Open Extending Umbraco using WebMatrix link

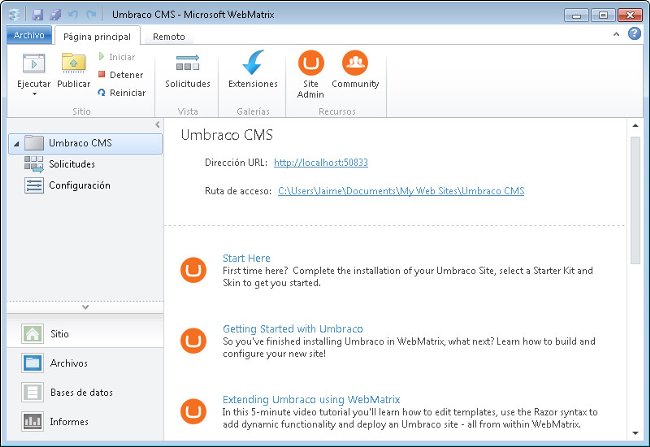[311, 399]
